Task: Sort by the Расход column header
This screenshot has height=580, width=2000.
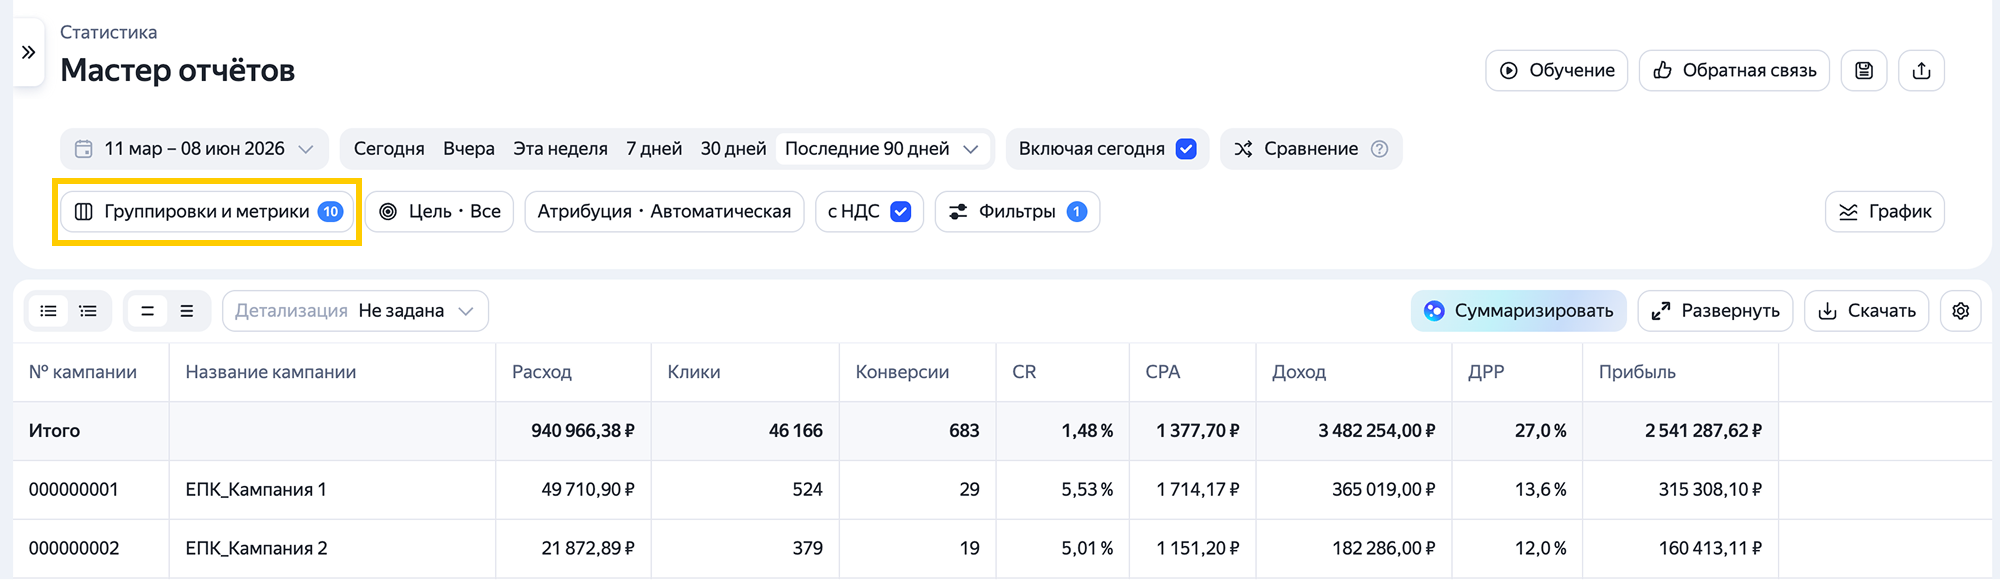Action: point(542,372)
